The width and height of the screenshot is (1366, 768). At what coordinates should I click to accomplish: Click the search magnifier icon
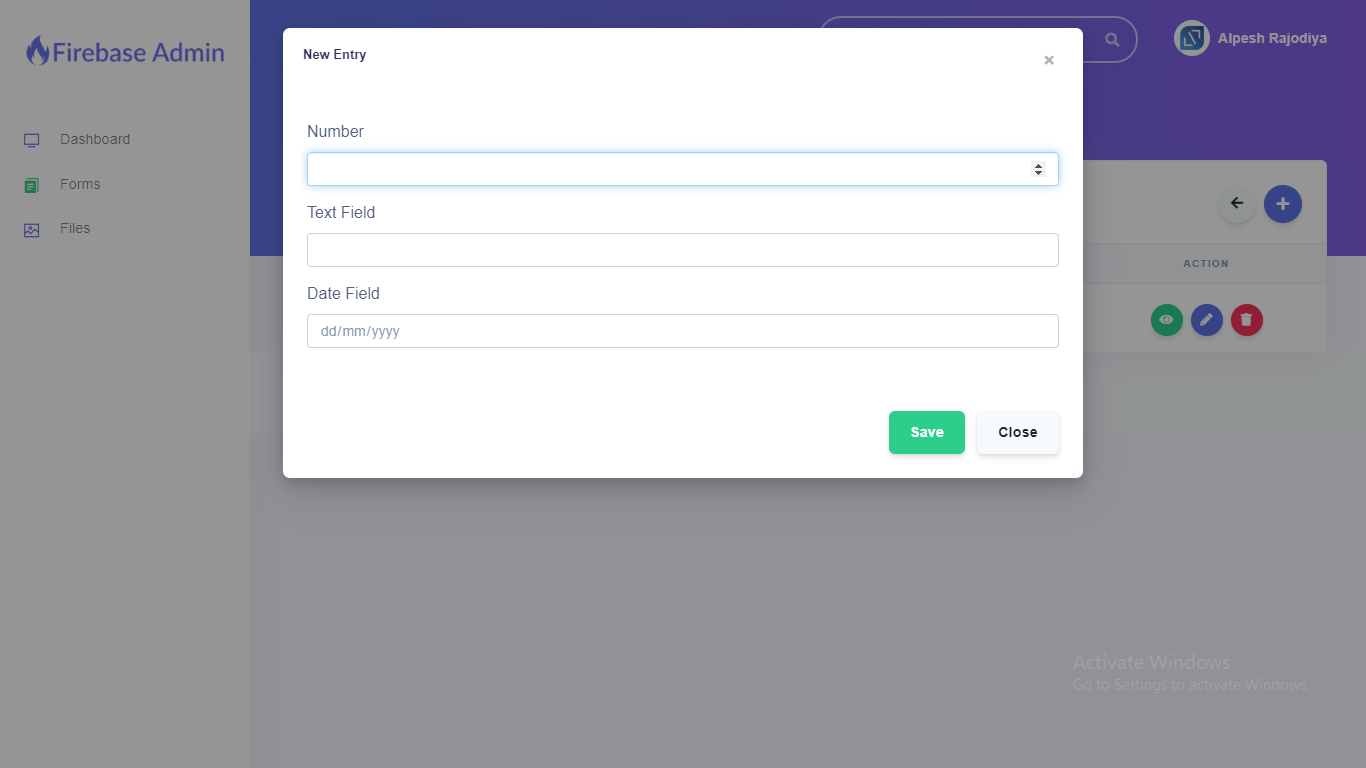(x=1112, y=40)
